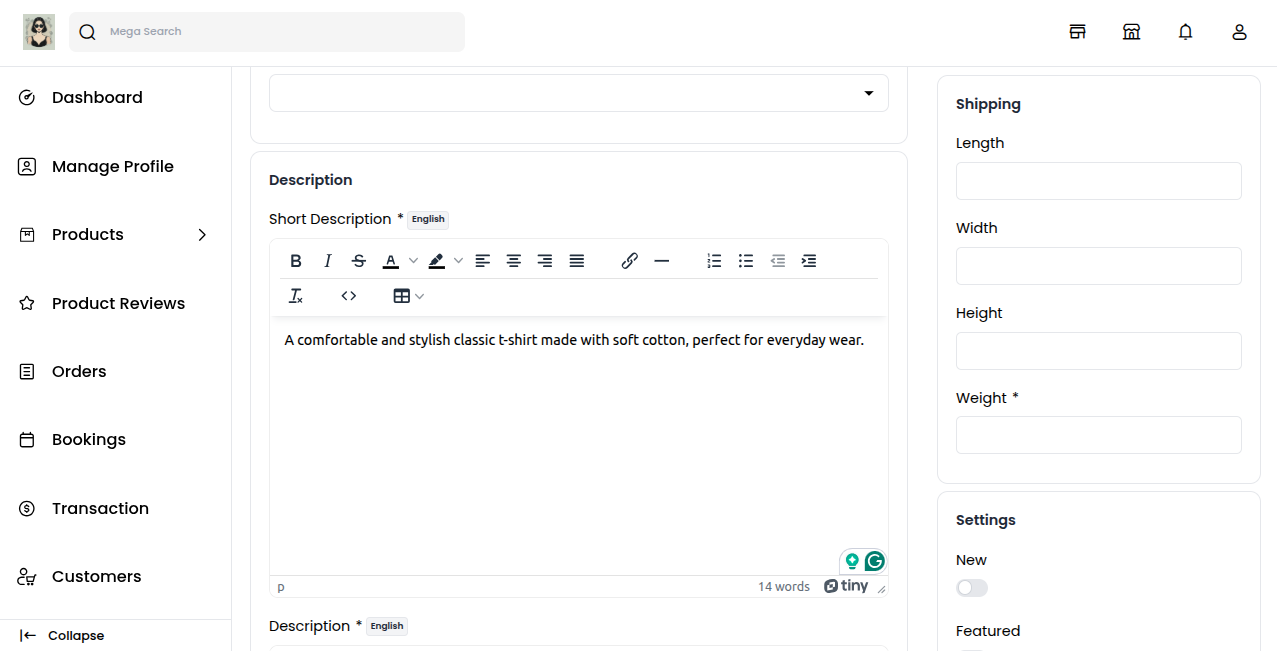Go to Orders in the sidebar
1277x651 pixels.
(x=79, y=372)
